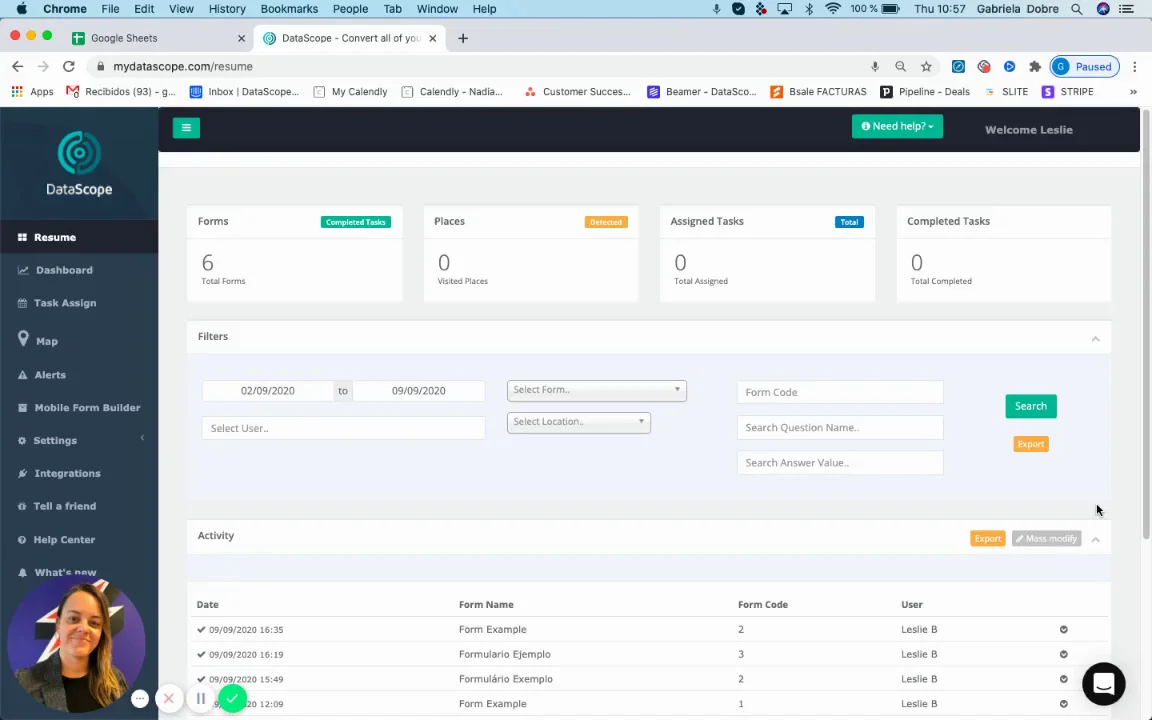
Task: Switch to the Google Sheets tab
Action: coord(124,38)
